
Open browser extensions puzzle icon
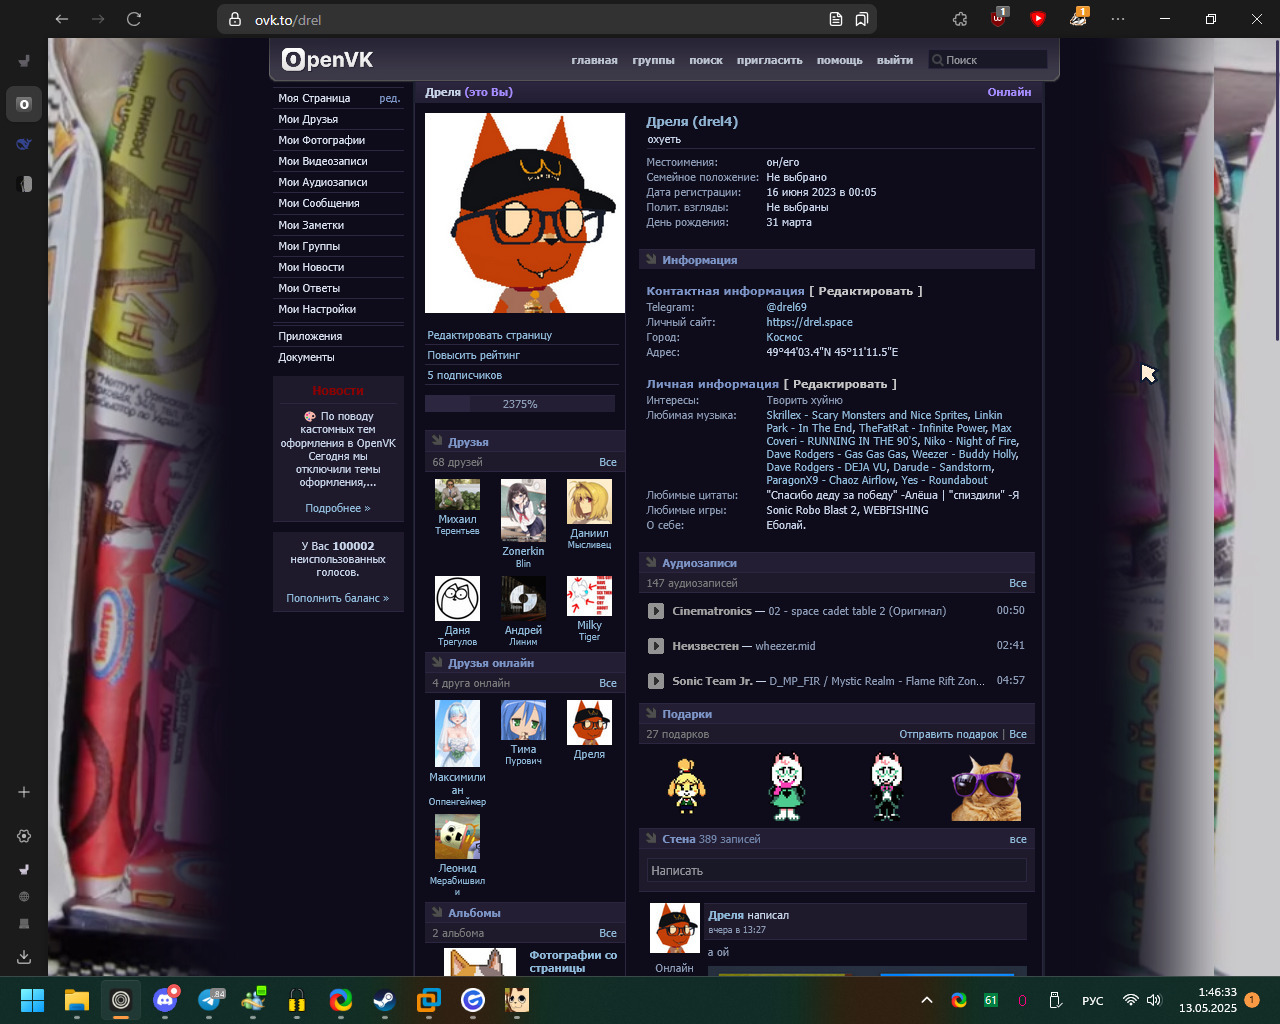tap(960, 19)
